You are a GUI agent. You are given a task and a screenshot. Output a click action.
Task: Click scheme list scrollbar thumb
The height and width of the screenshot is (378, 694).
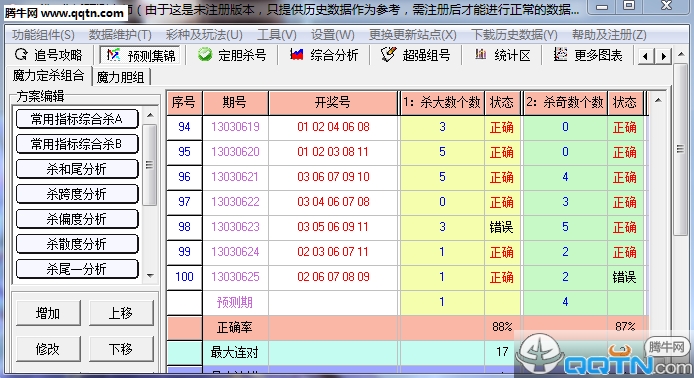click(x=150, y=165)
